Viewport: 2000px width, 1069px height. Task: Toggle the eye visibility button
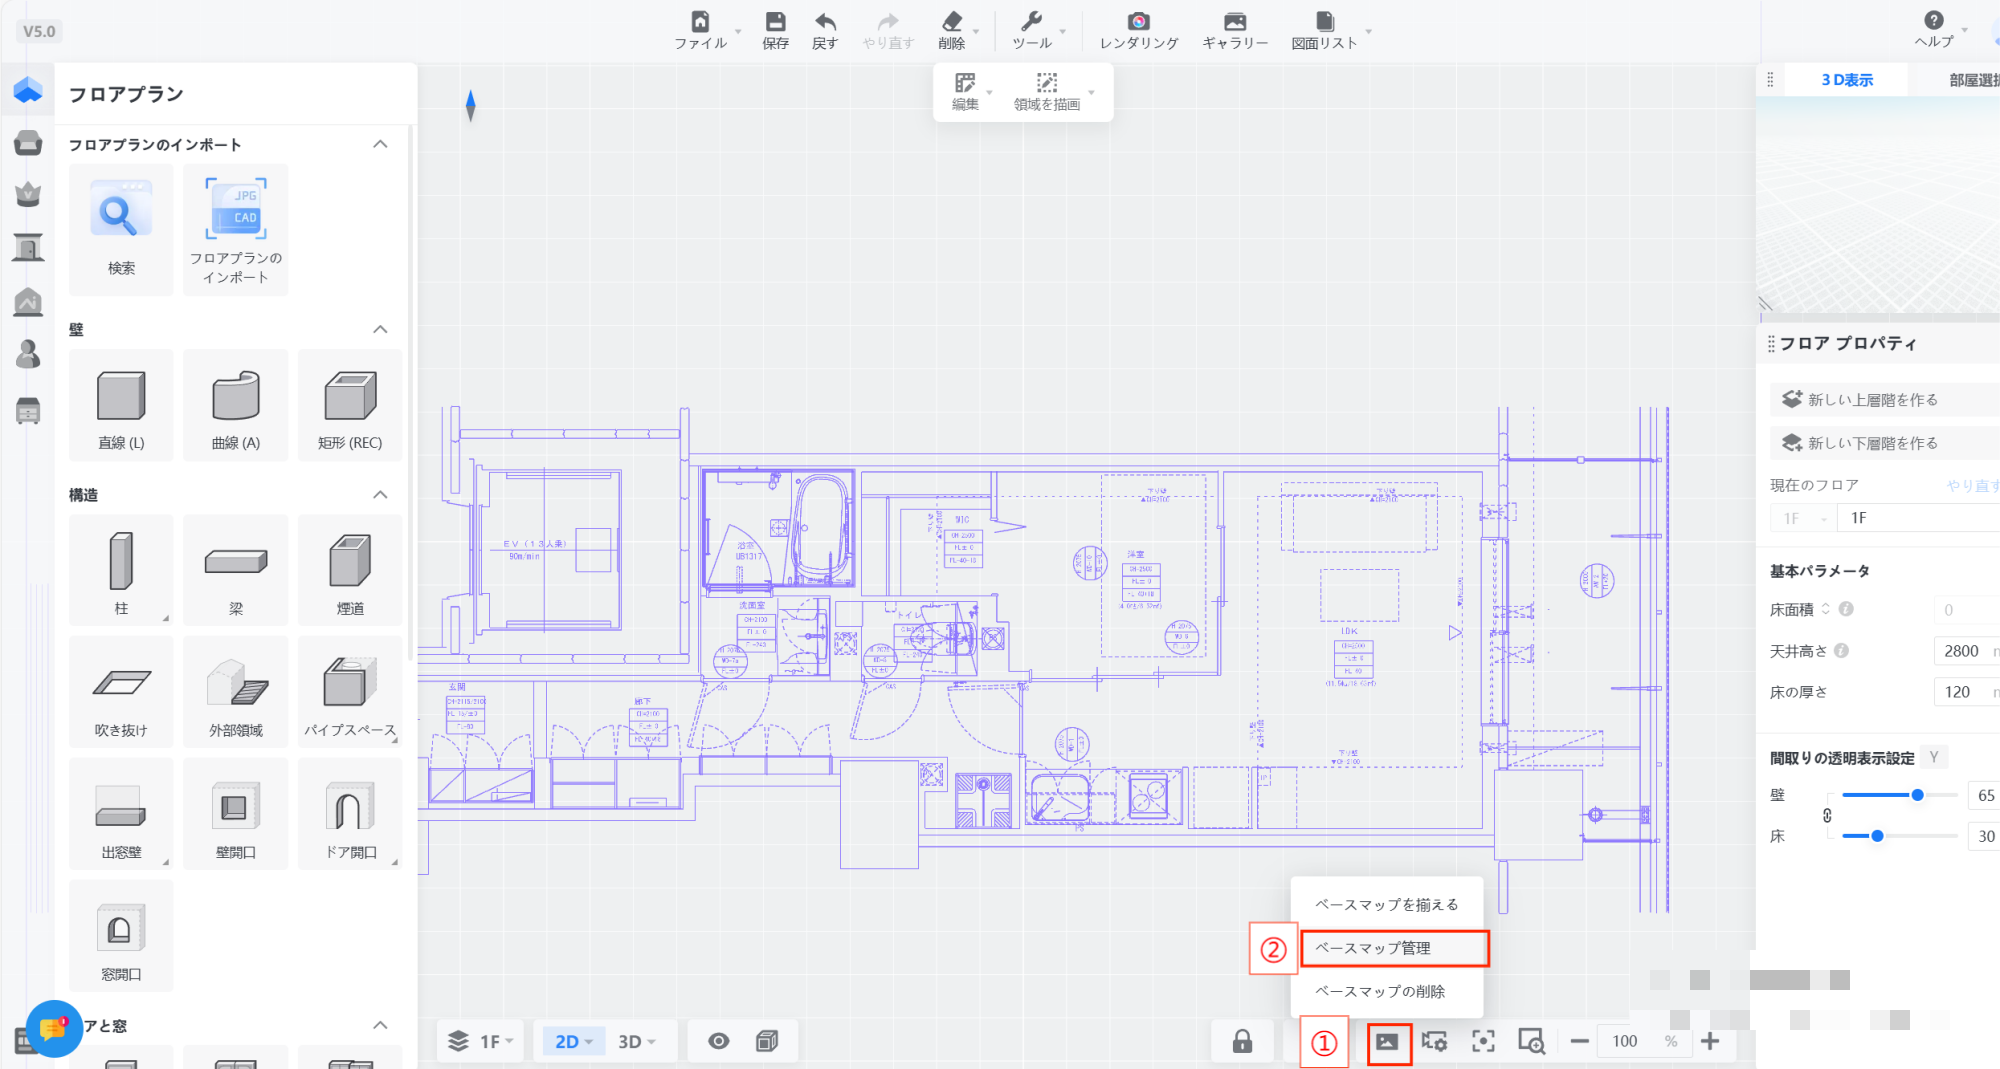pyautogui.click(x=718, y=1042)
